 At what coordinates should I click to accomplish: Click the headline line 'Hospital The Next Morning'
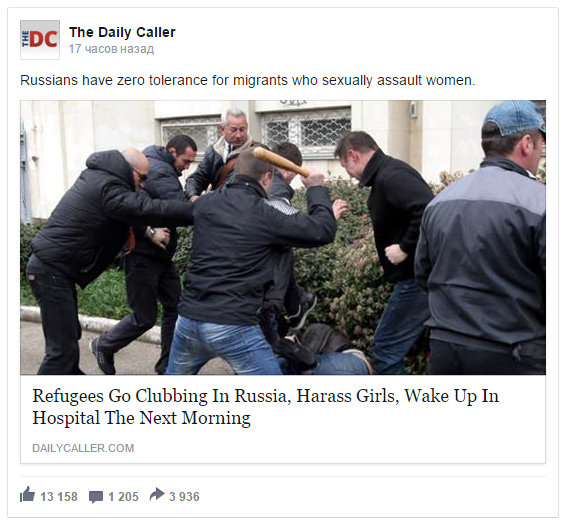[141, 418]
